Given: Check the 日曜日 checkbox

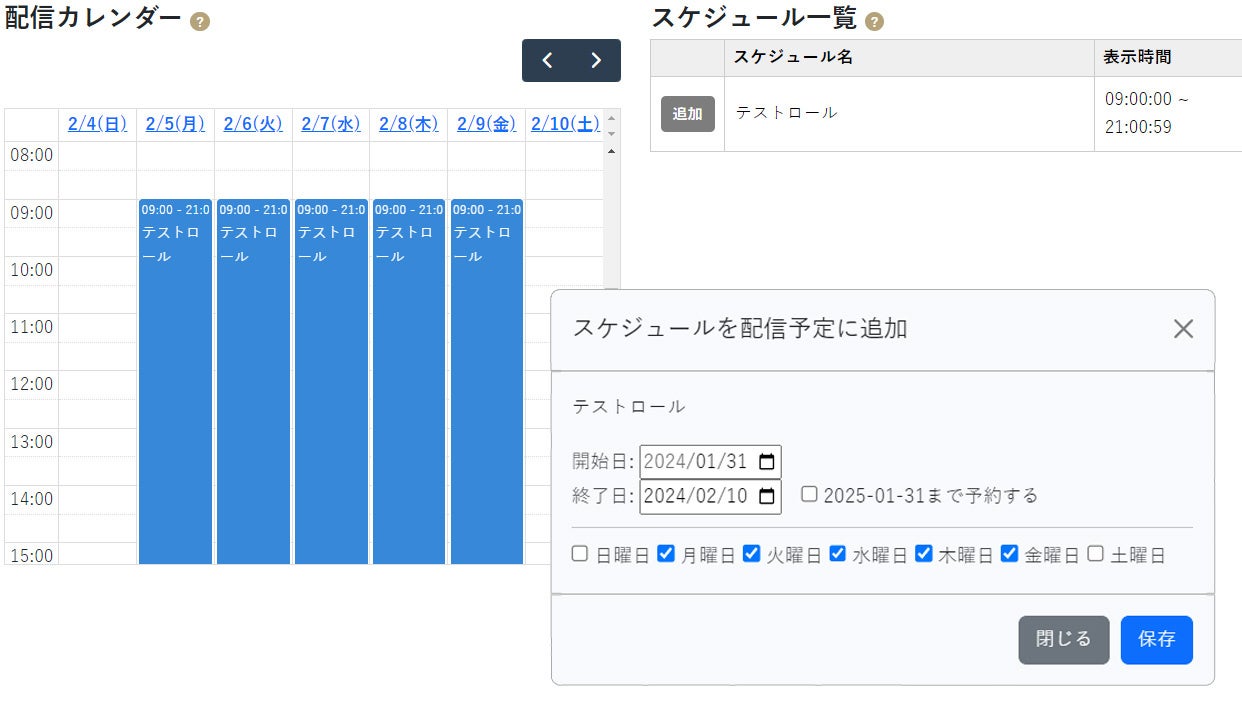Looking at the screenshot, I should tap(580, 554).
